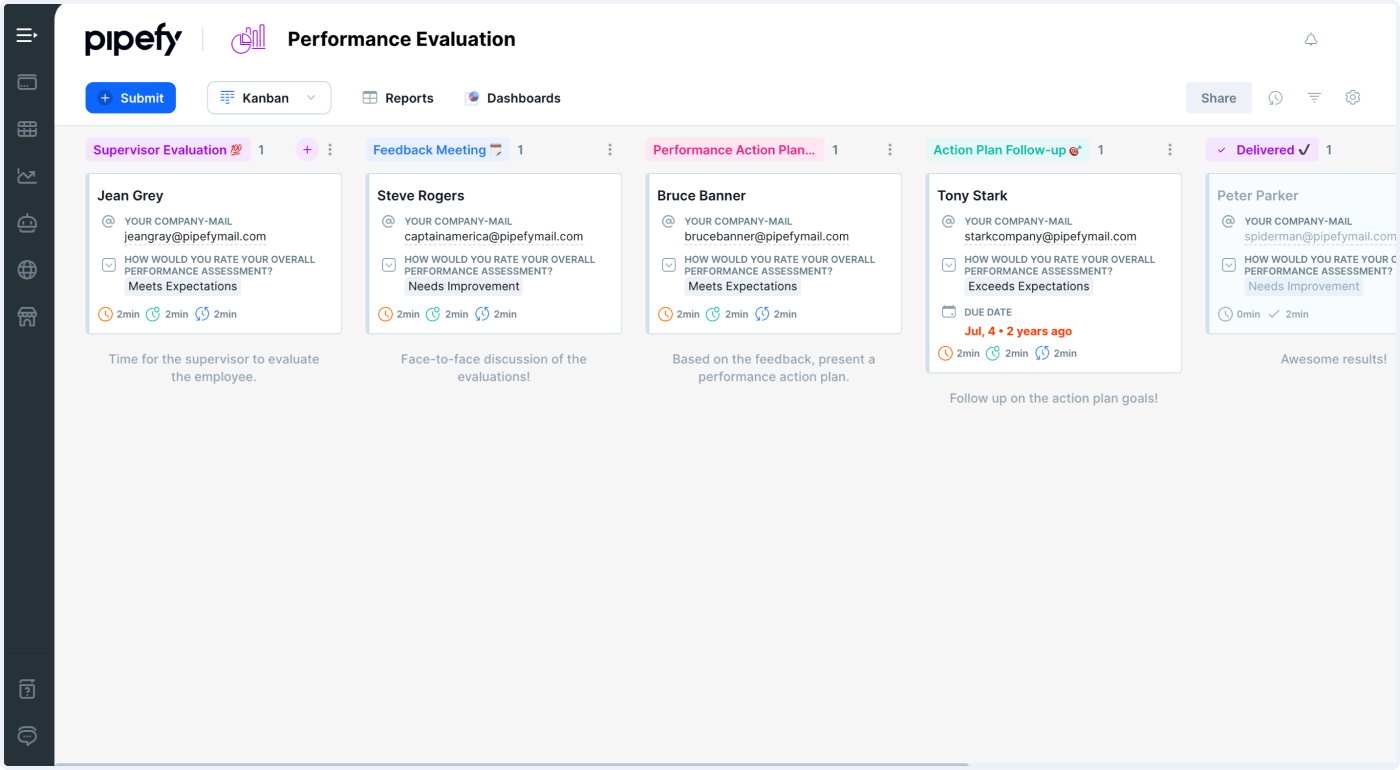Open the Kanban view dropdown
The height and width of the screenshot is (770, 1400).
pyautogui.click(x=268, y=98)
